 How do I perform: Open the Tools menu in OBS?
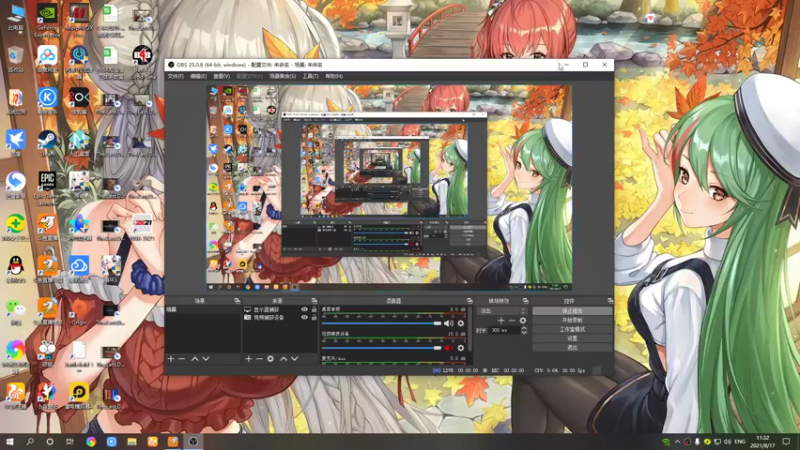click(310, 76)
